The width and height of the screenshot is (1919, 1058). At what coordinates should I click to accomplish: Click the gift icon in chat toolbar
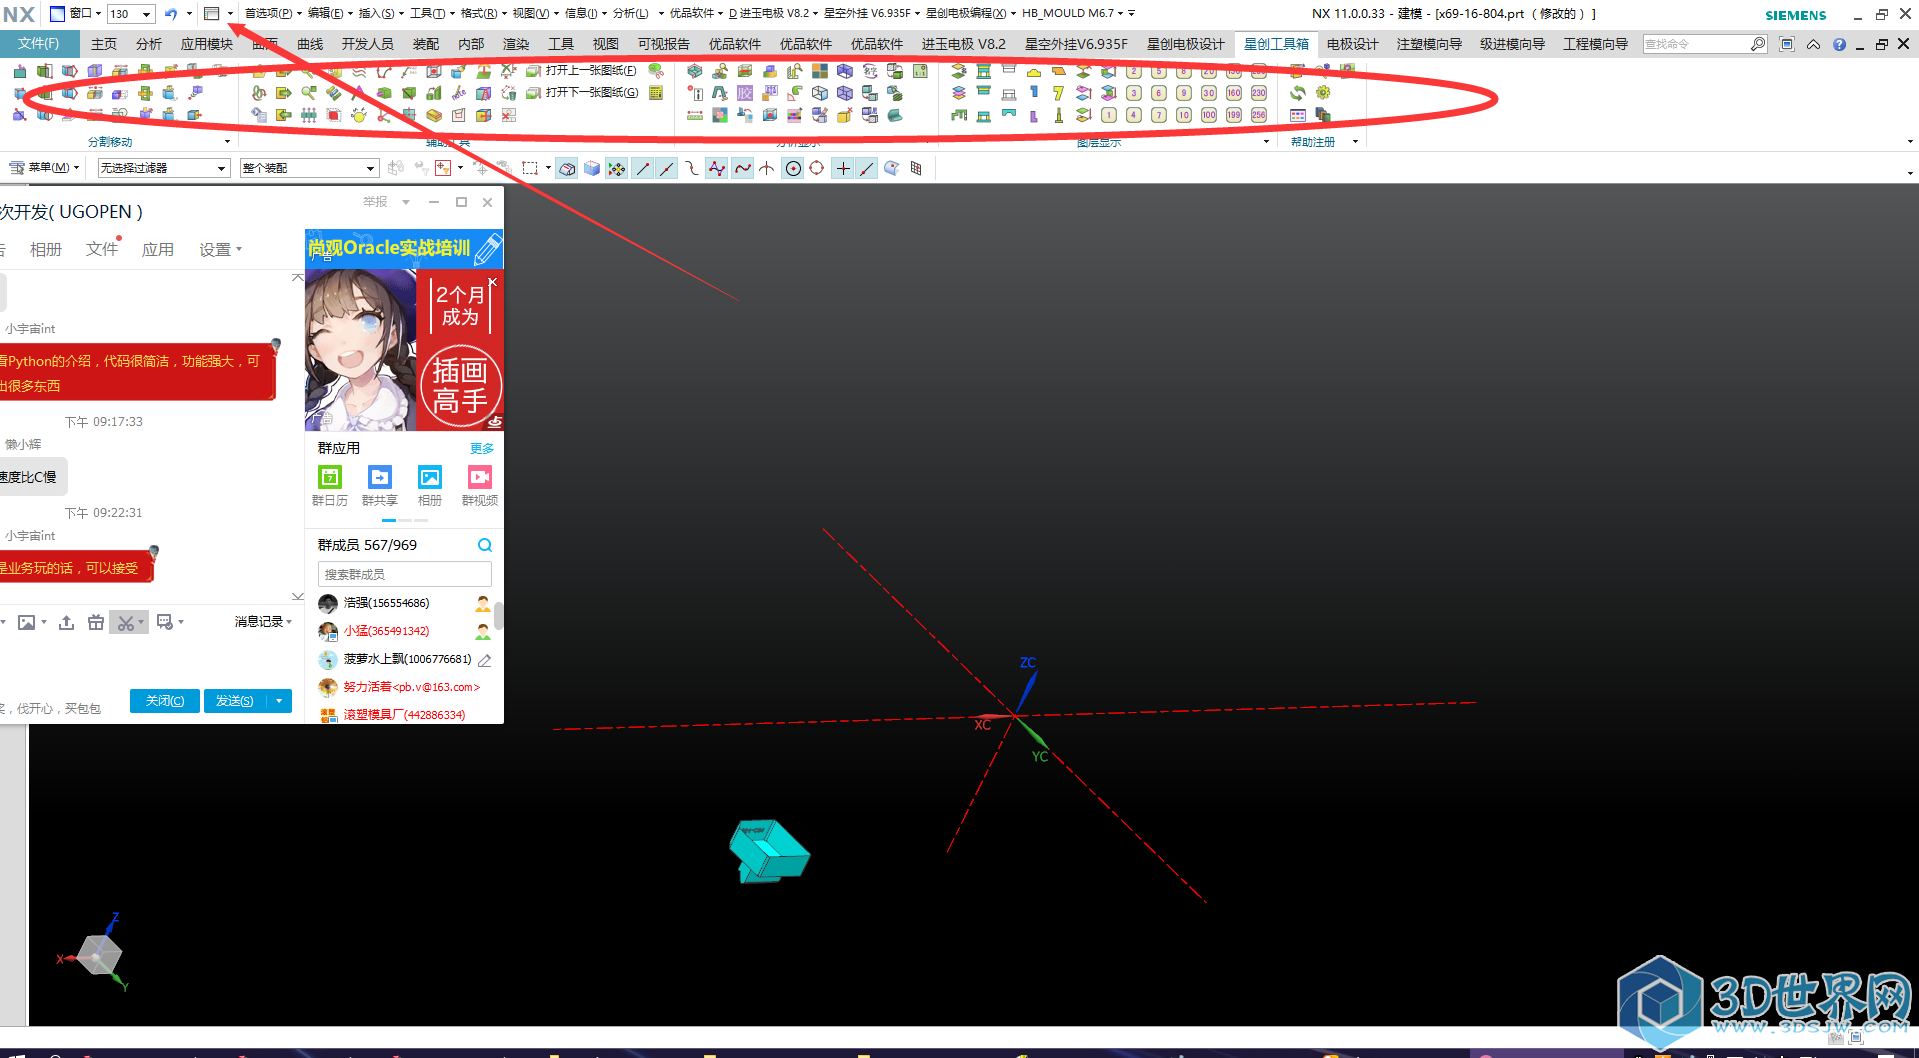(x=96, y=623)
